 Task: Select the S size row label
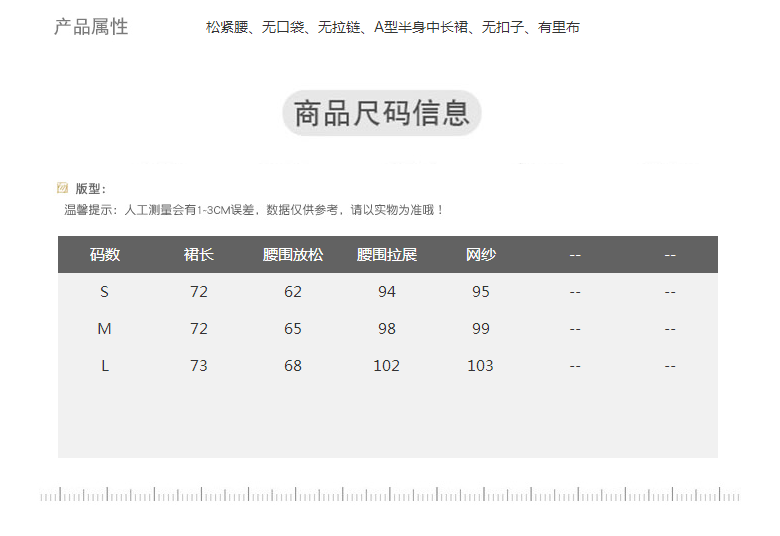104,292
